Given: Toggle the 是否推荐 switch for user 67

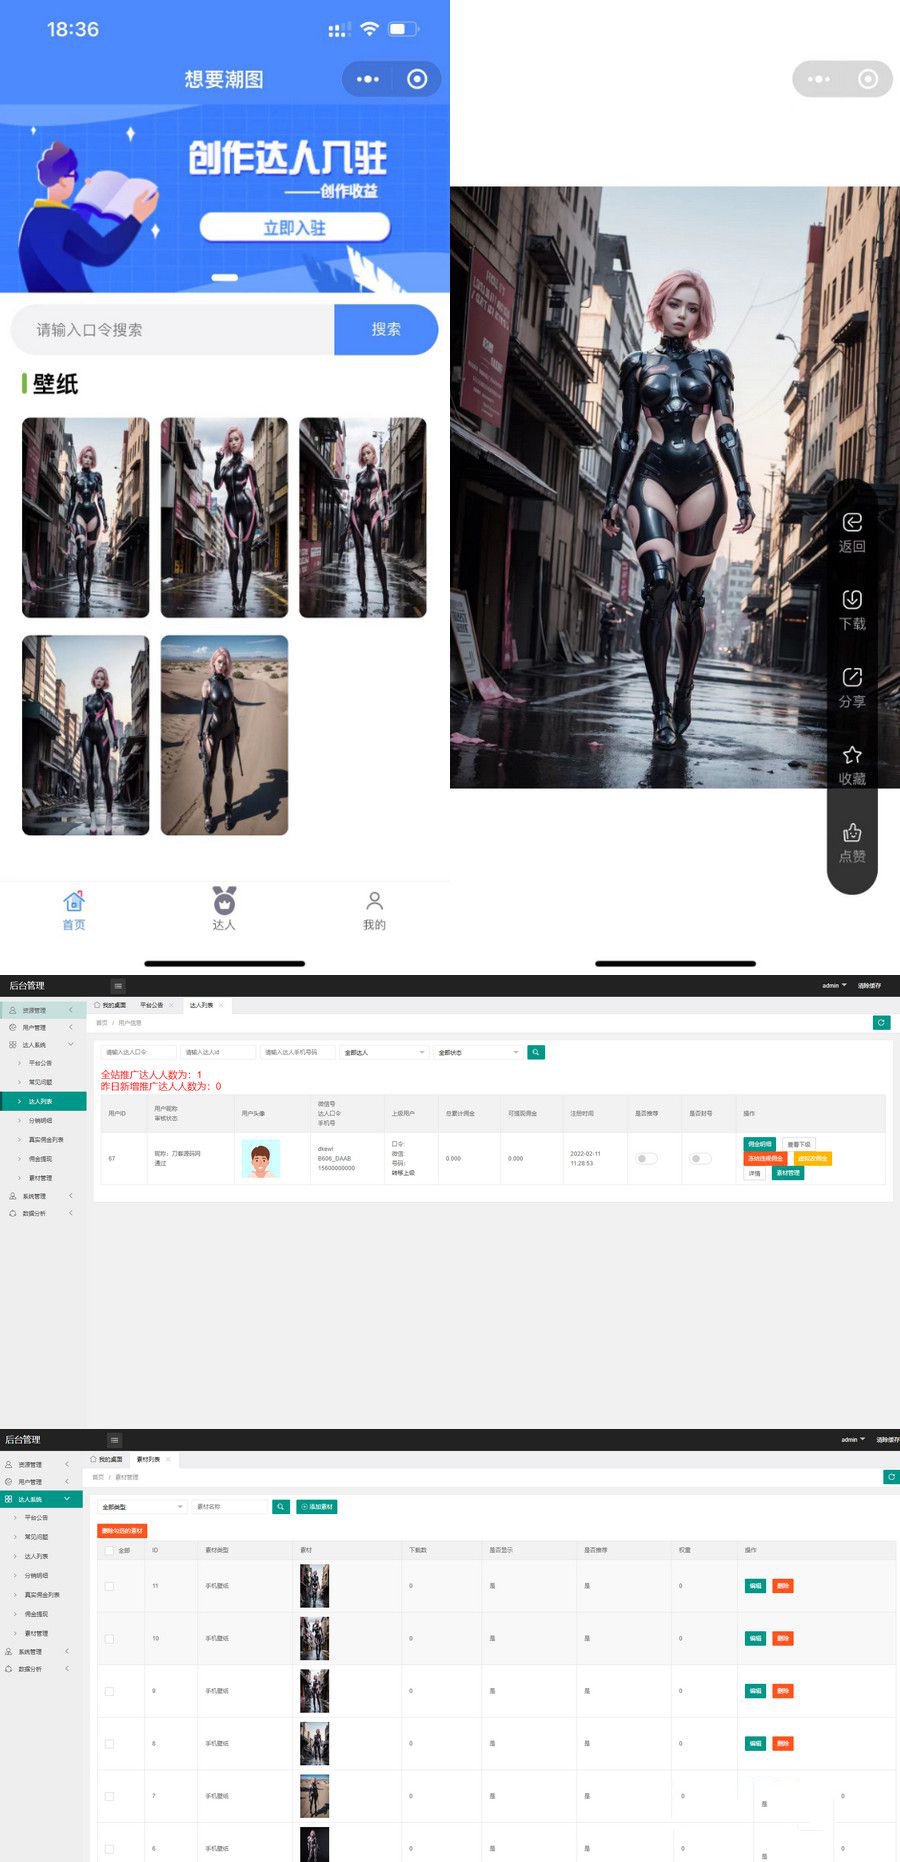Looking at the screenshot, I should 647,1158.
